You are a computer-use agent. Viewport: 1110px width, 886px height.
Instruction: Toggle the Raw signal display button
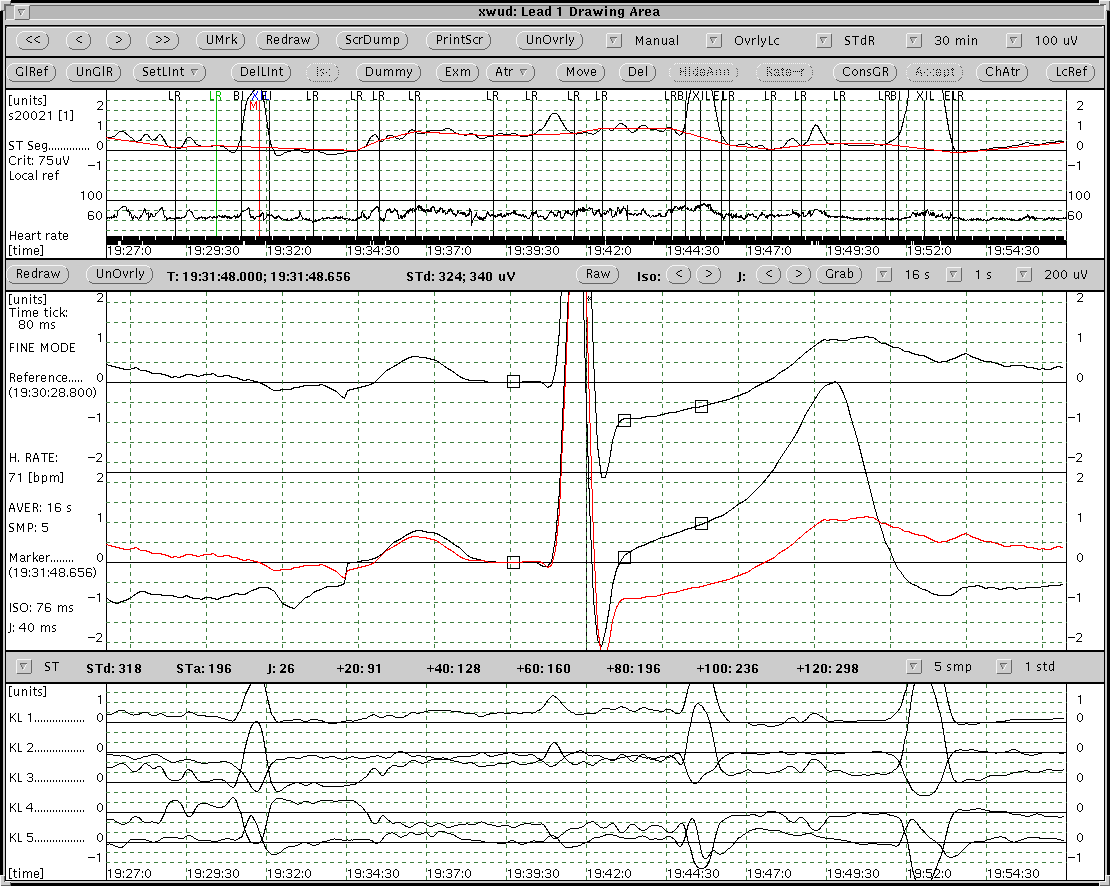pyautogui.click(x=598, y=274)
